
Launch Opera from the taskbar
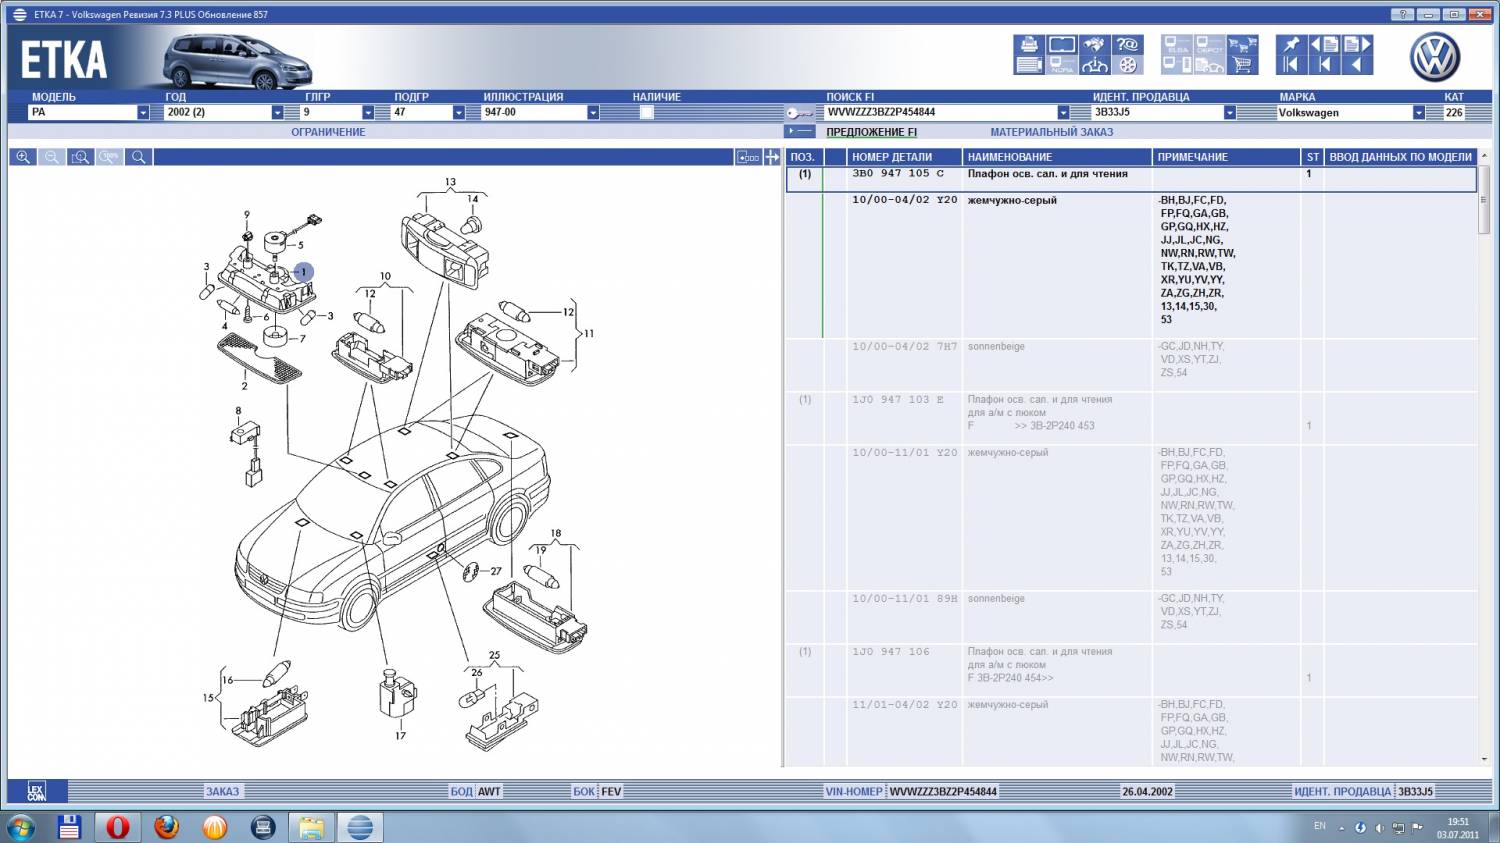[x=118, y=827]
